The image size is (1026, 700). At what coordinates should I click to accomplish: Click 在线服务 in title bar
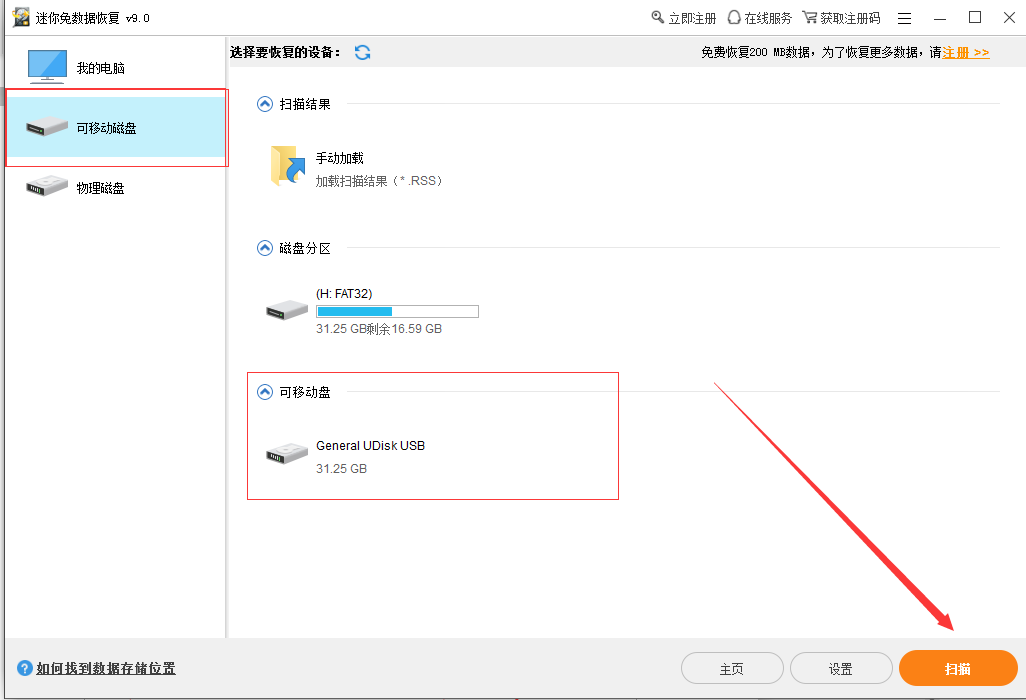[768, 18]
